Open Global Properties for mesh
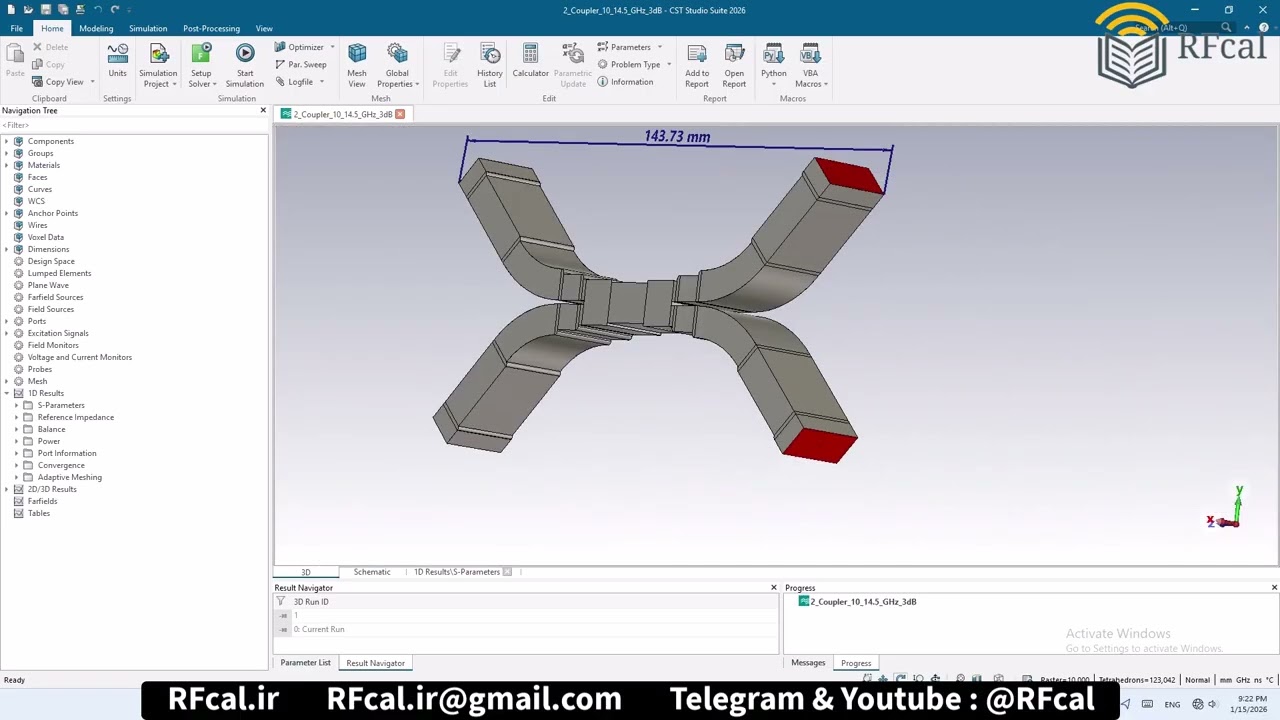 (x=397, y=65)
